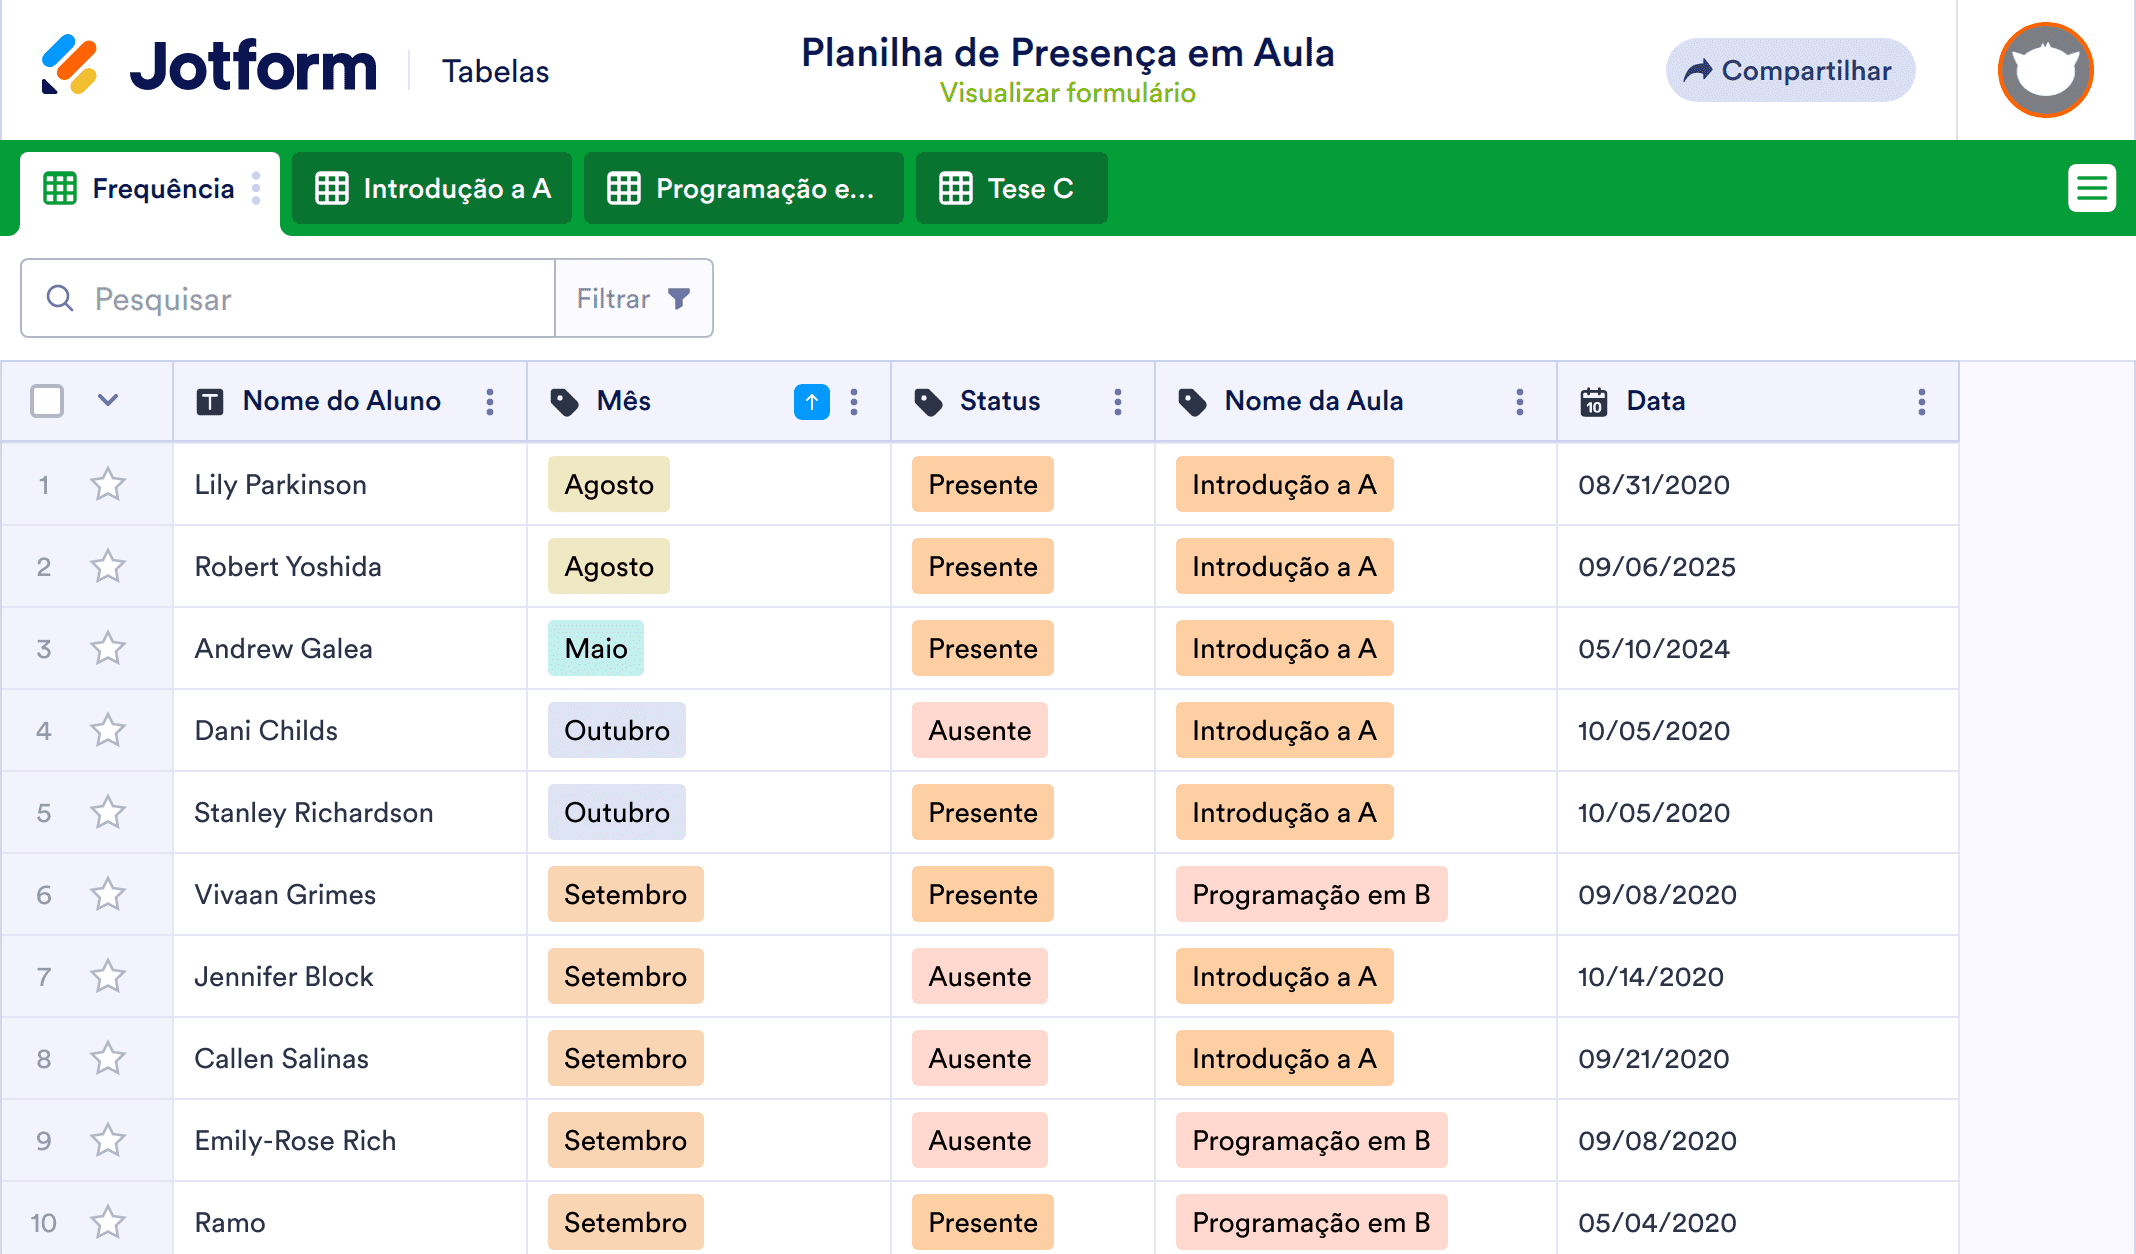Open the search icon in Pesquisar field

(x=60, y=298)
